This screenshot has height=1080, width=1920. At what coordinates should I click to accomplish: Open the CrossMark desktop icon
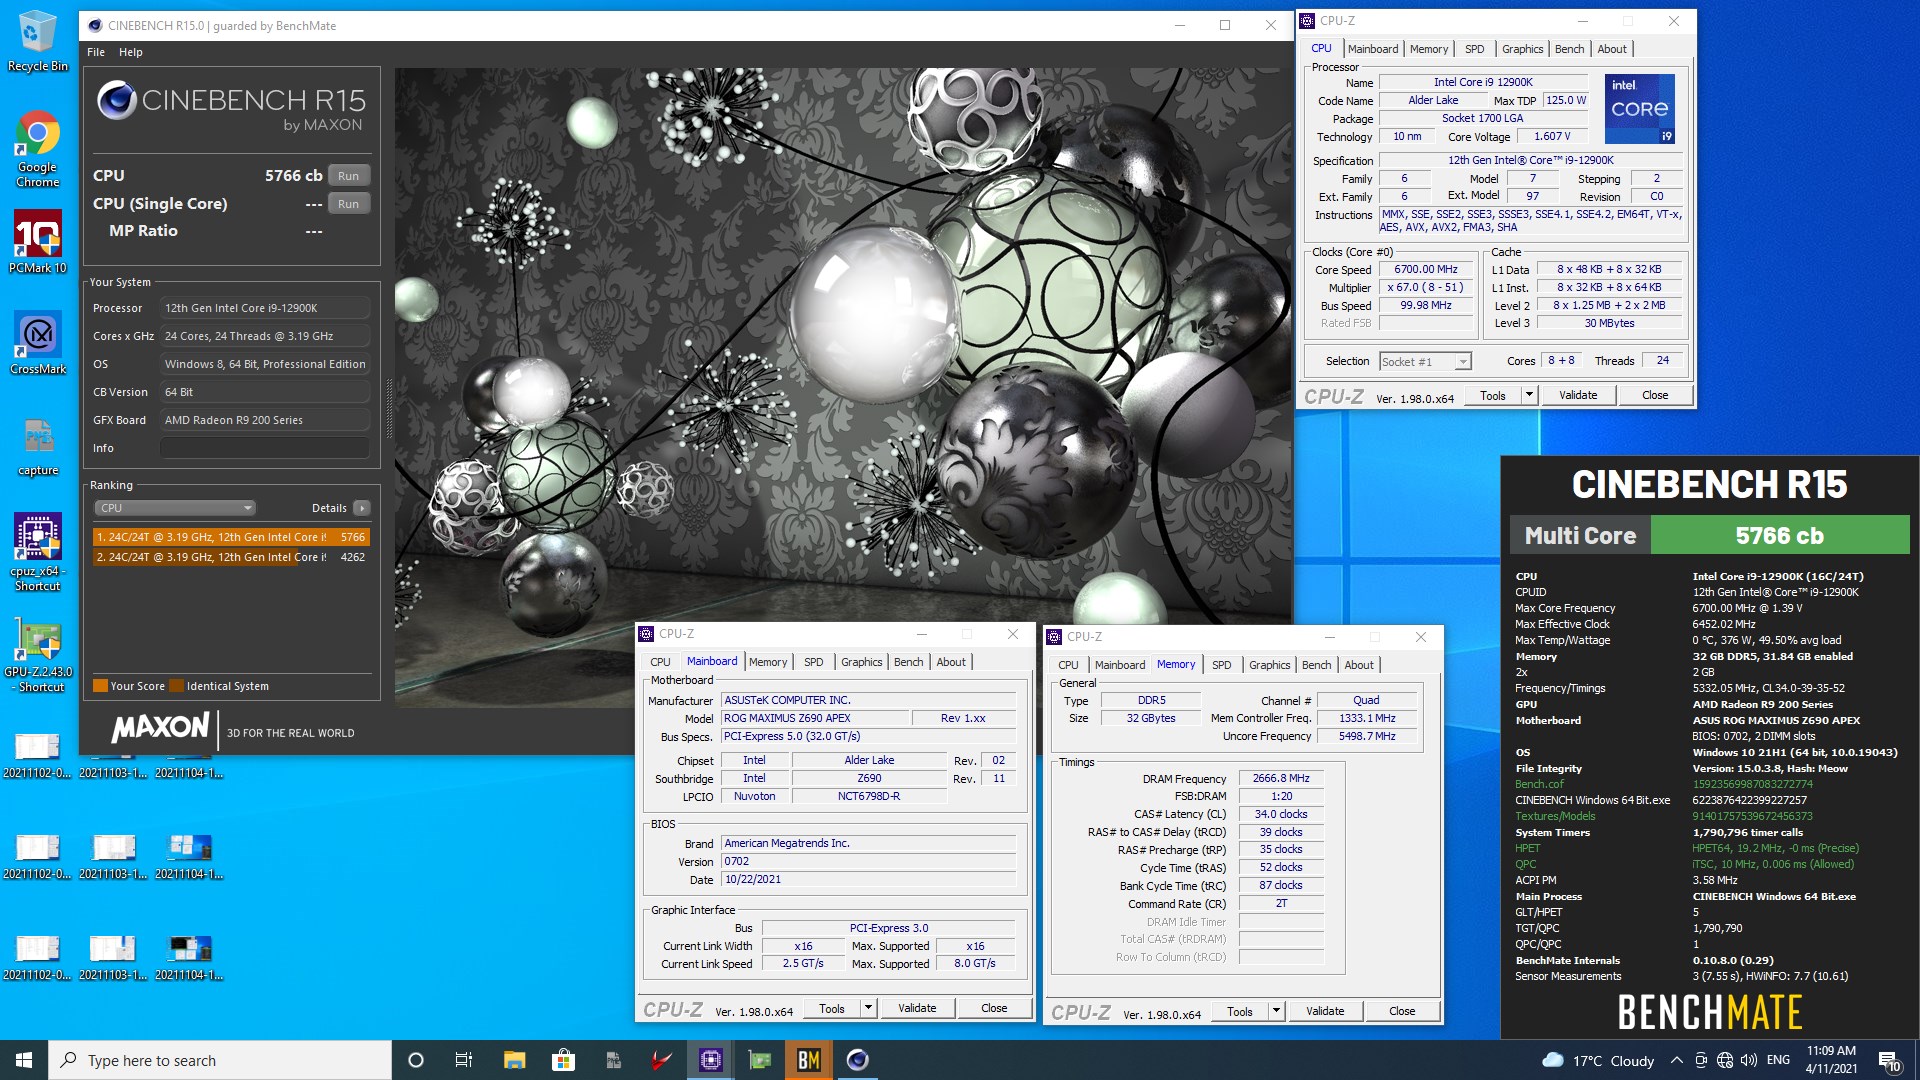pyautogui.click(x=38, y=342)
